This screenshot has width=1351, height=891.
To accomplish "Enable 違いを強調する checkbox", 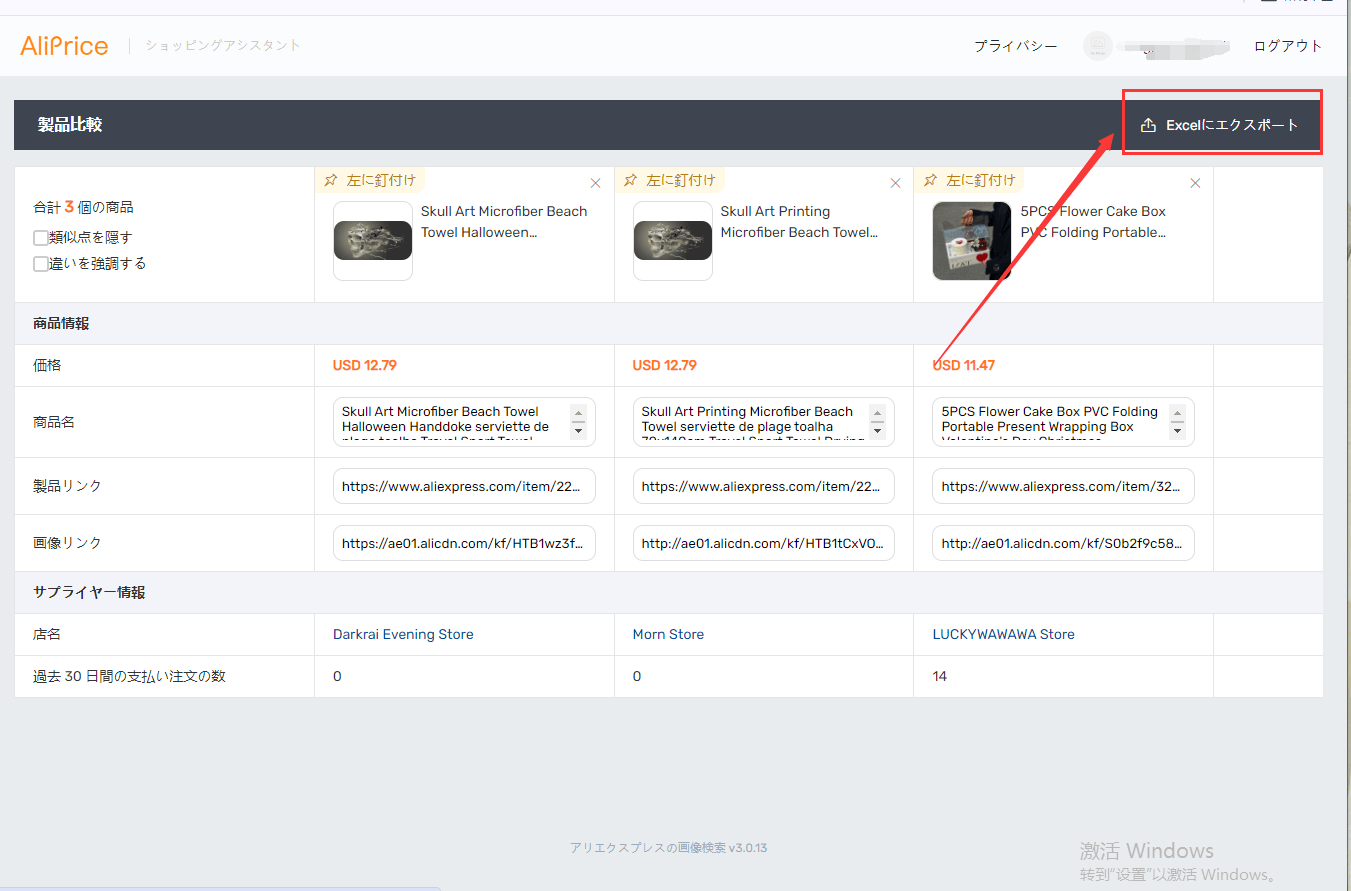I will pyautogui.click(x=41, y=264).
